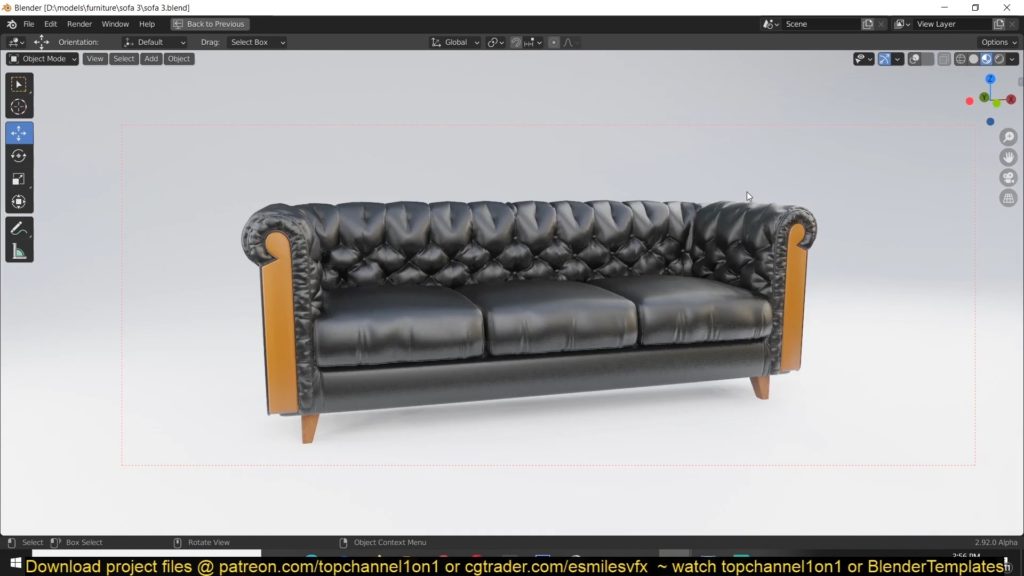Click the Back to Previous button
The height and width of the screenshot is (576, 1024).
coord(210,24)
